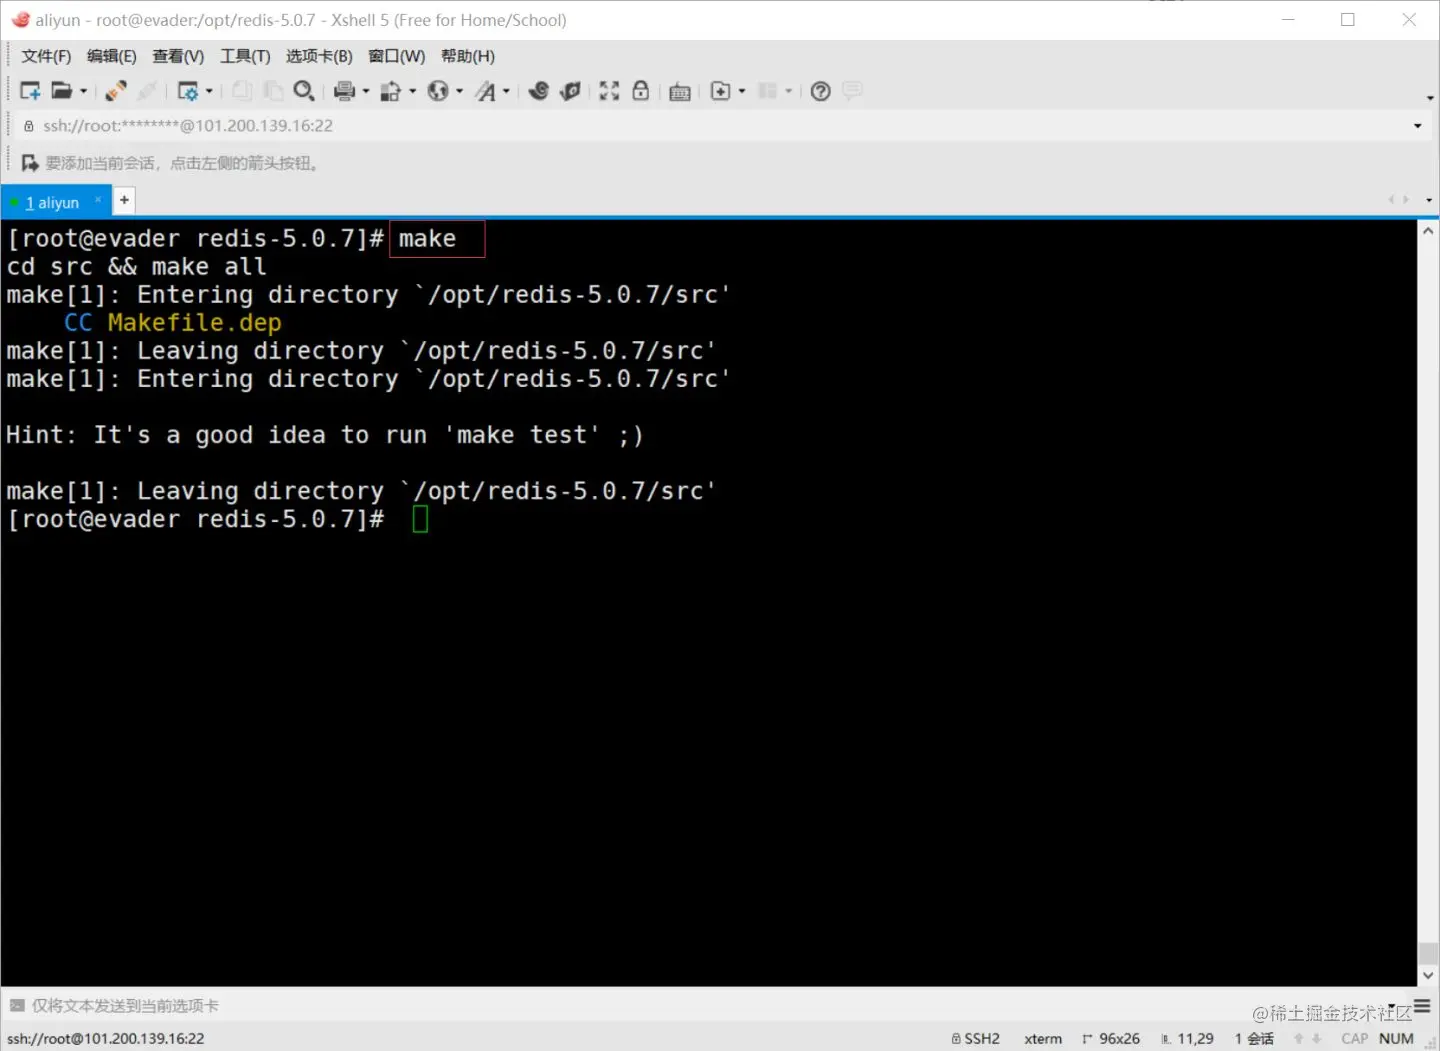The height and width of the screenshot is (1051, 1440).
Task: Expand the Color Scheme dropdown arrow
Action: click(413, 91)
